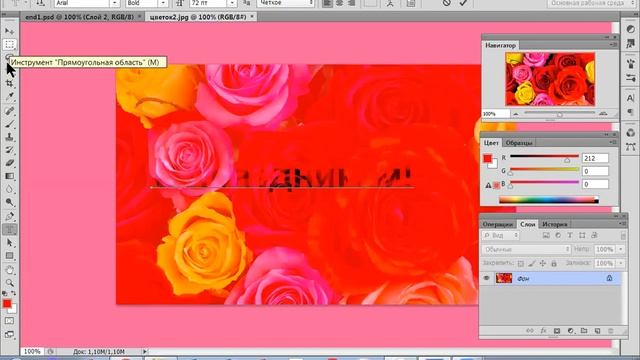Select the Move tool
The image size is (640, 360).
[x=9, y=31]
